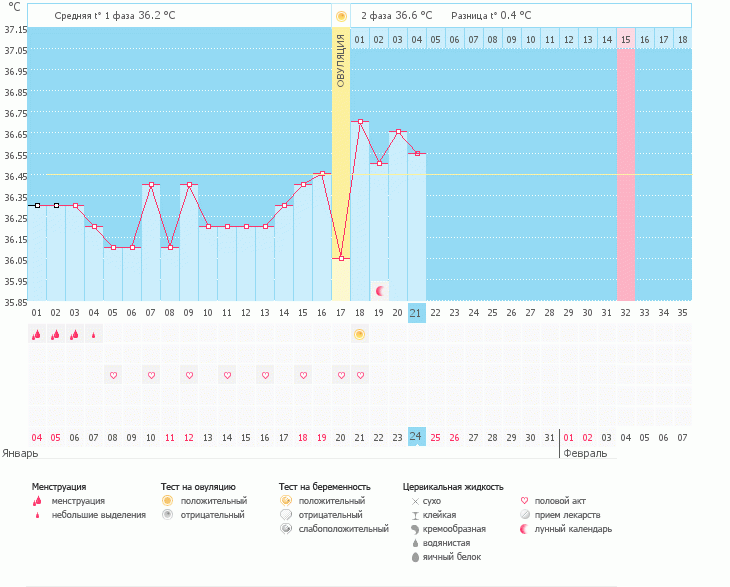730x587 pixels.
Task: Click the lunar calendar moon icon on day 19
Action: [379, 291]
